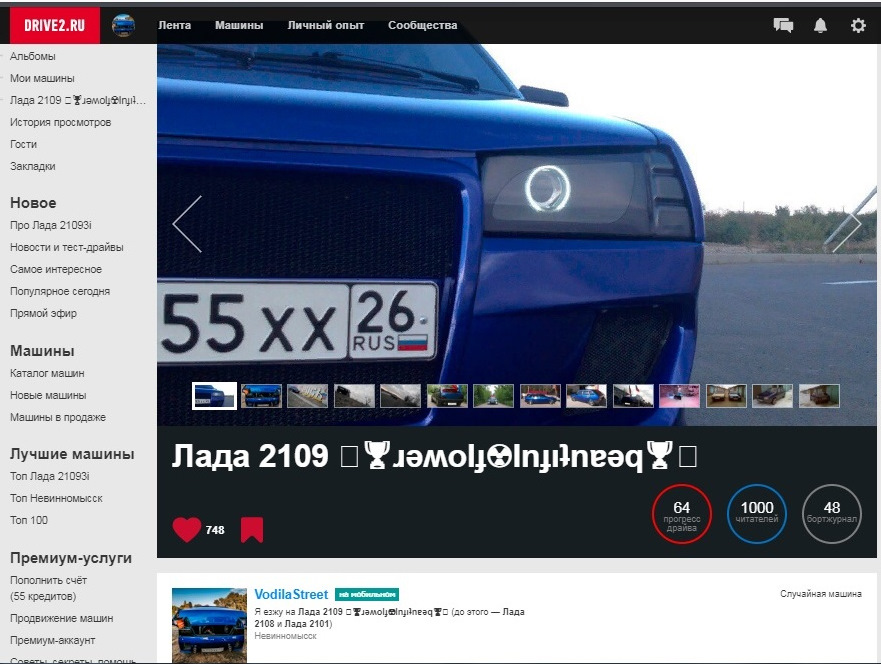Open the messages chat icon

click(783, 25)
